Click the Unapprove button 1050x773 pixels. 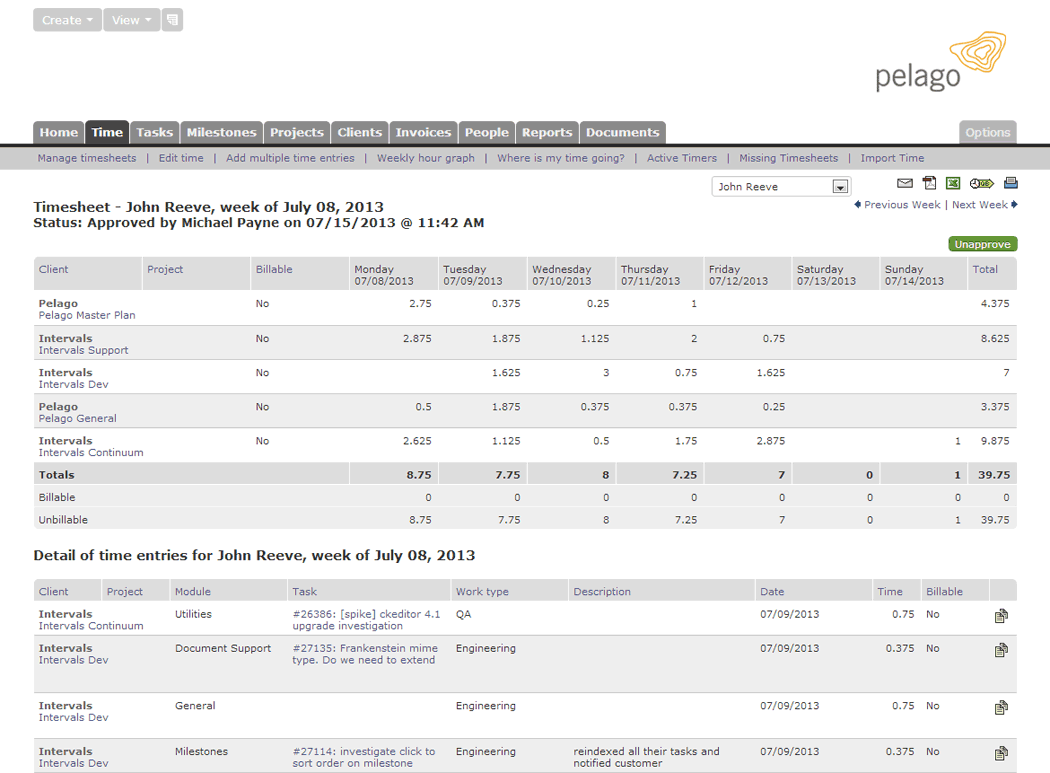coord(983,243)
